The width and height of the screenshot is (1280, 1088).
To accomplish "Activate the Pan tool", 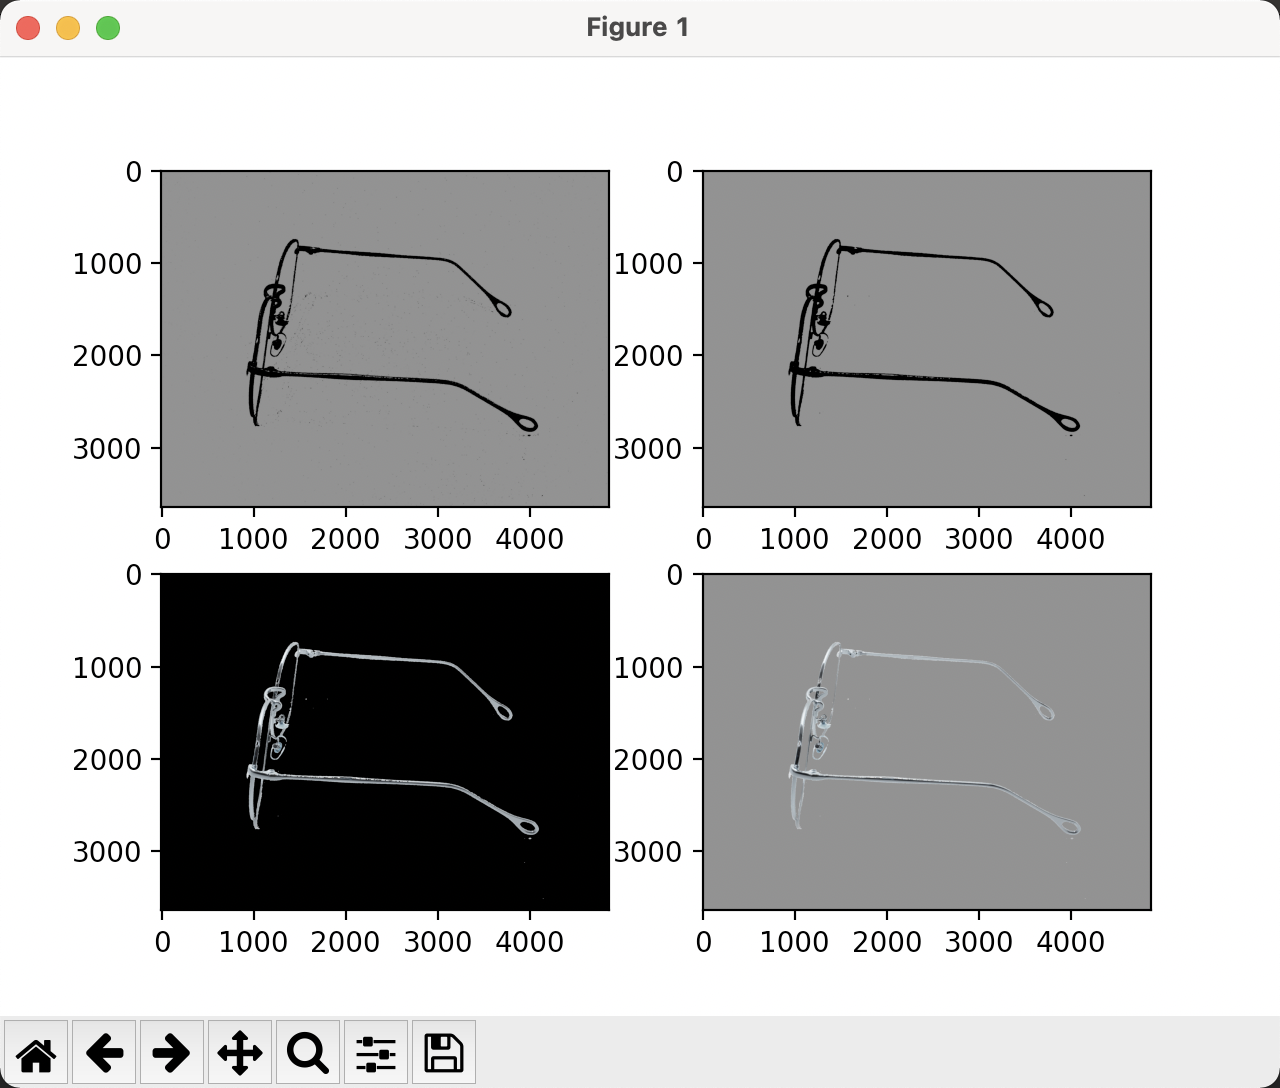I will click(x=239, y=1052).
